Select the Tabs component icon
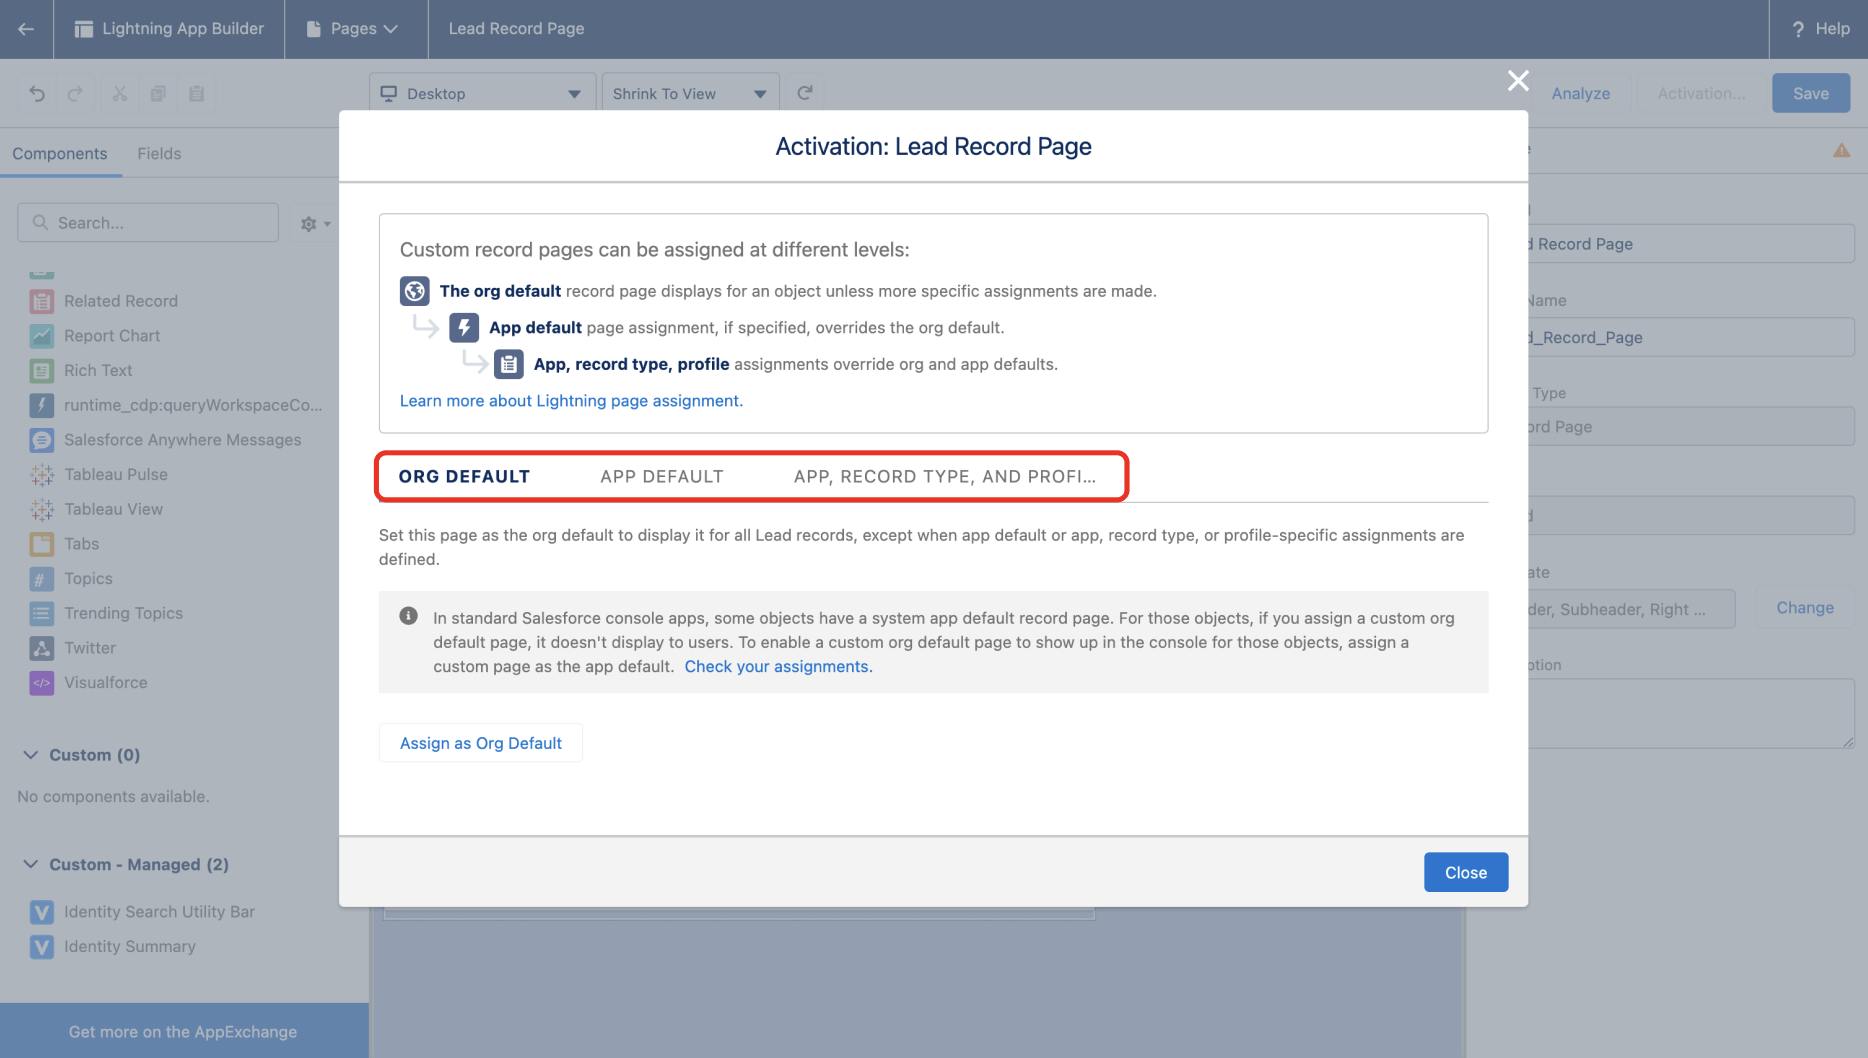The height and width of the screenshot is (1058, 1868). click(42, 544)
